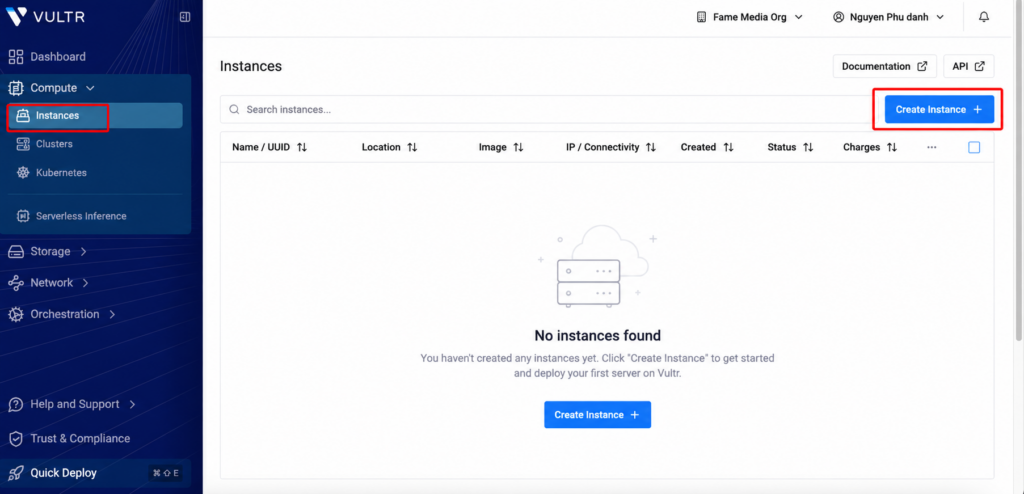The height and width of the screenshot is (494, 1024).
Task: Sort by Location column
Action: (x=389, y=148)
